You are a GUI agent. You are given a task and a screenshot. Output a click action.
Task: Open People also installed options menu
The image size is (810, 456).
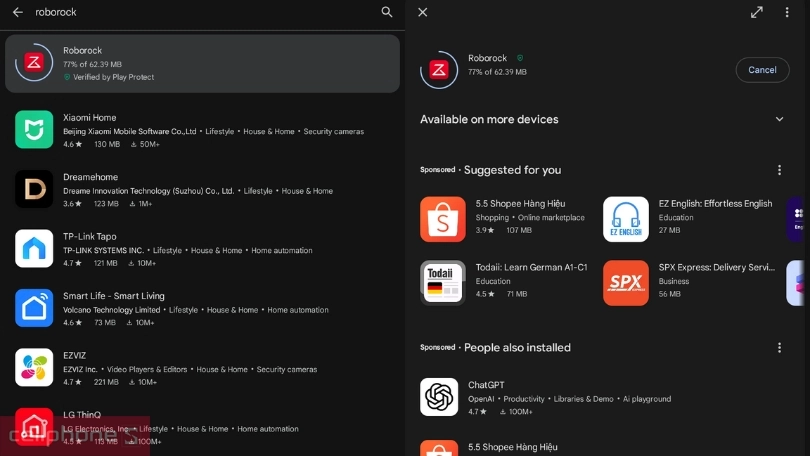click(x=780, y=348)
